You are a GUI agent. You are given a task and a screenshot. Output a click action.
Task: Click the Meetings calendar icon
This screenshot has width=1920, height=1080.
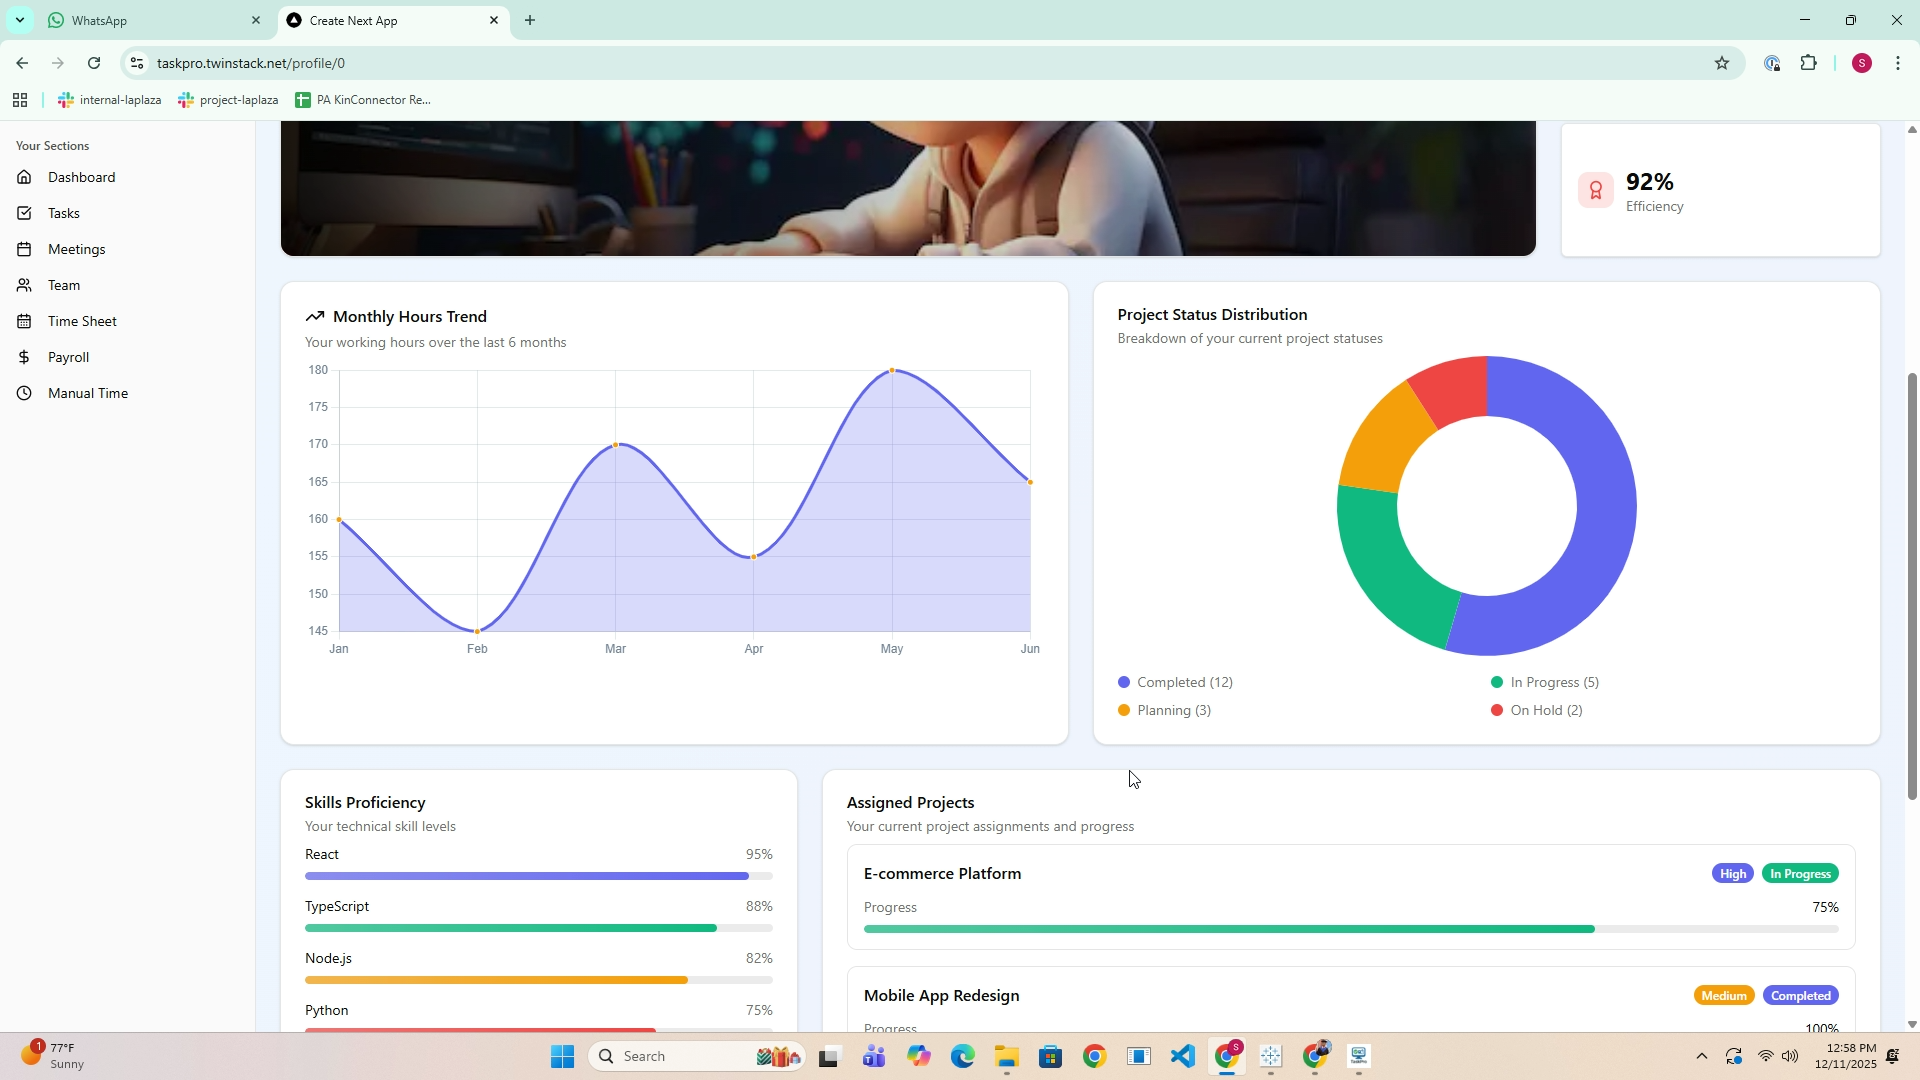24,249
